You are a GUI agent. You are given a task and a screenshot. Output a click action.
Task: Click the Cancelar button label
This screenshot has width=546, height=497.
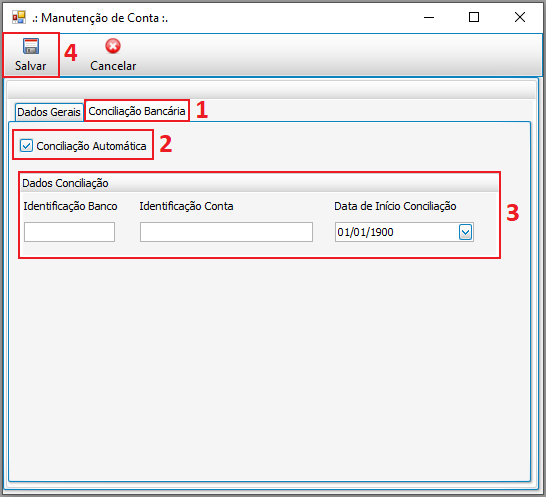point(113,66)
